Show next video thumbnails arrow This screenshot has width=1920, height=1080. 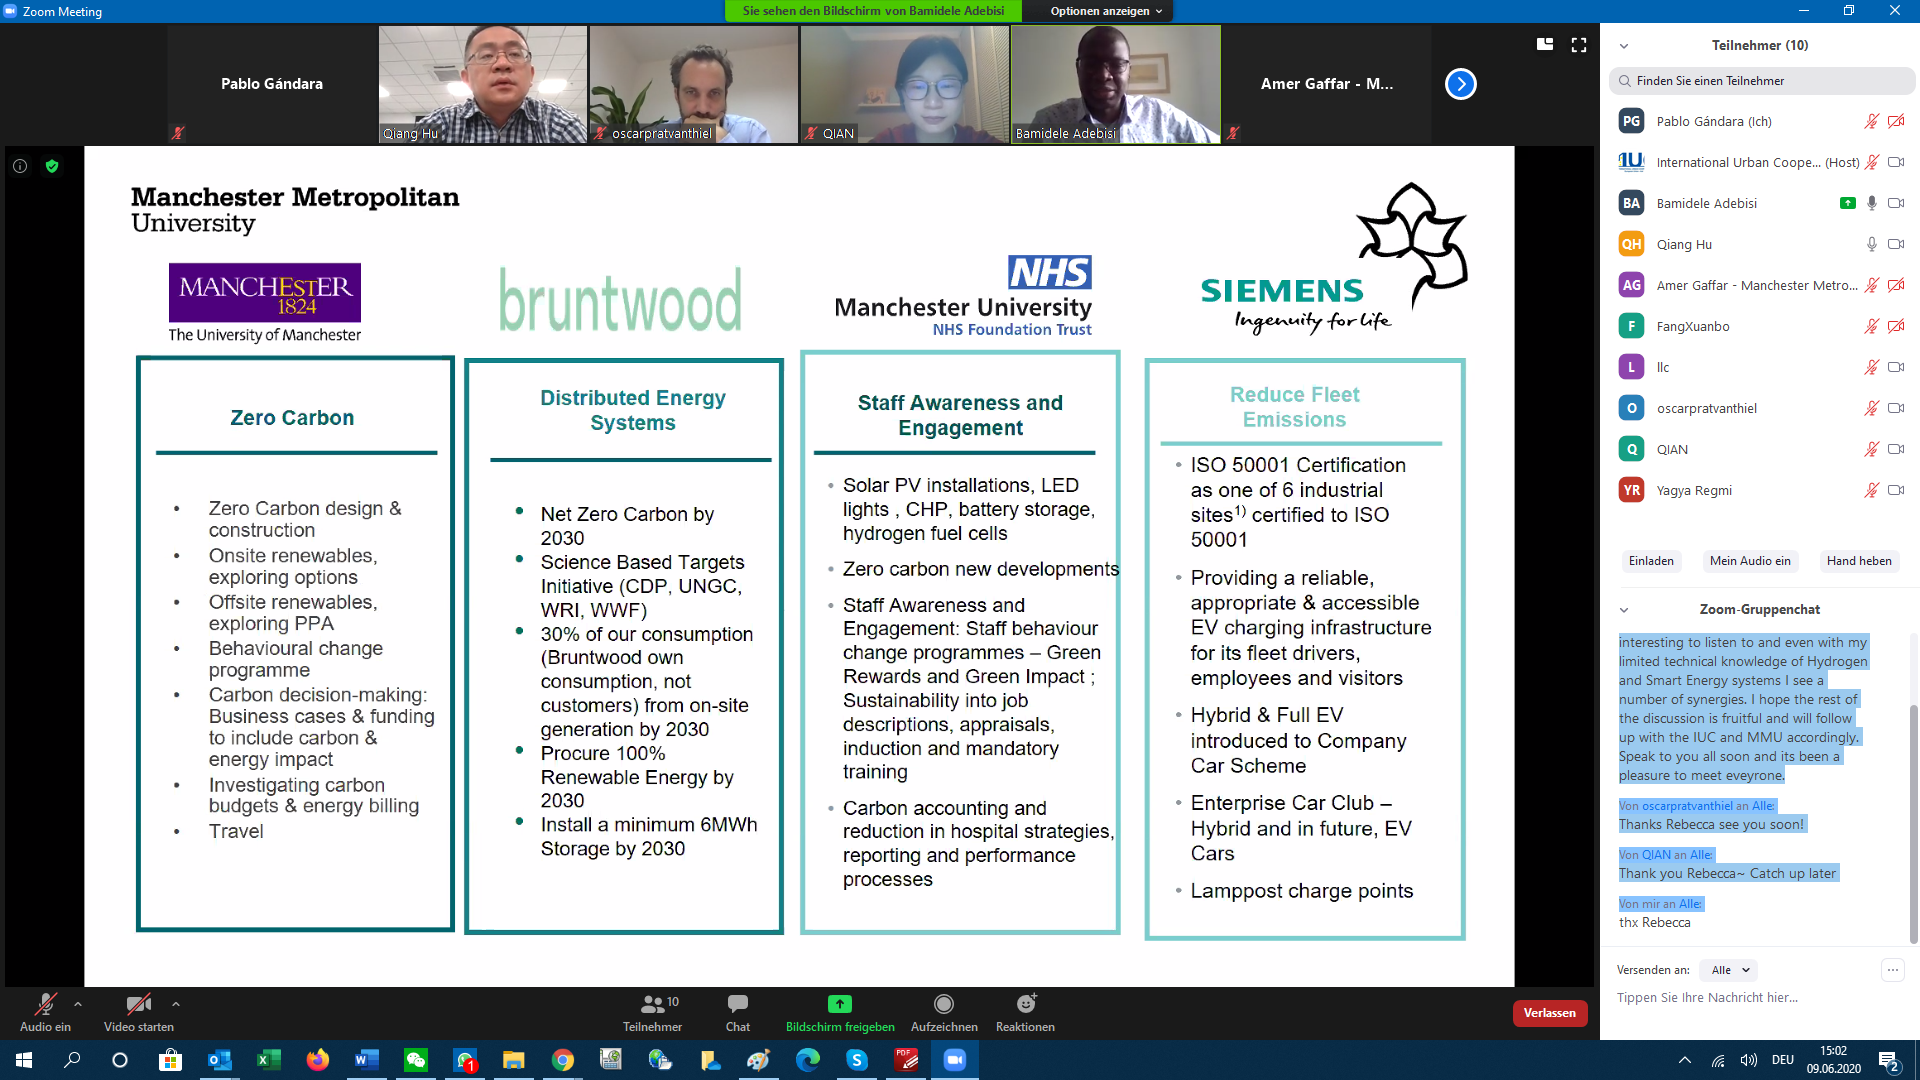click(1460, 84)
